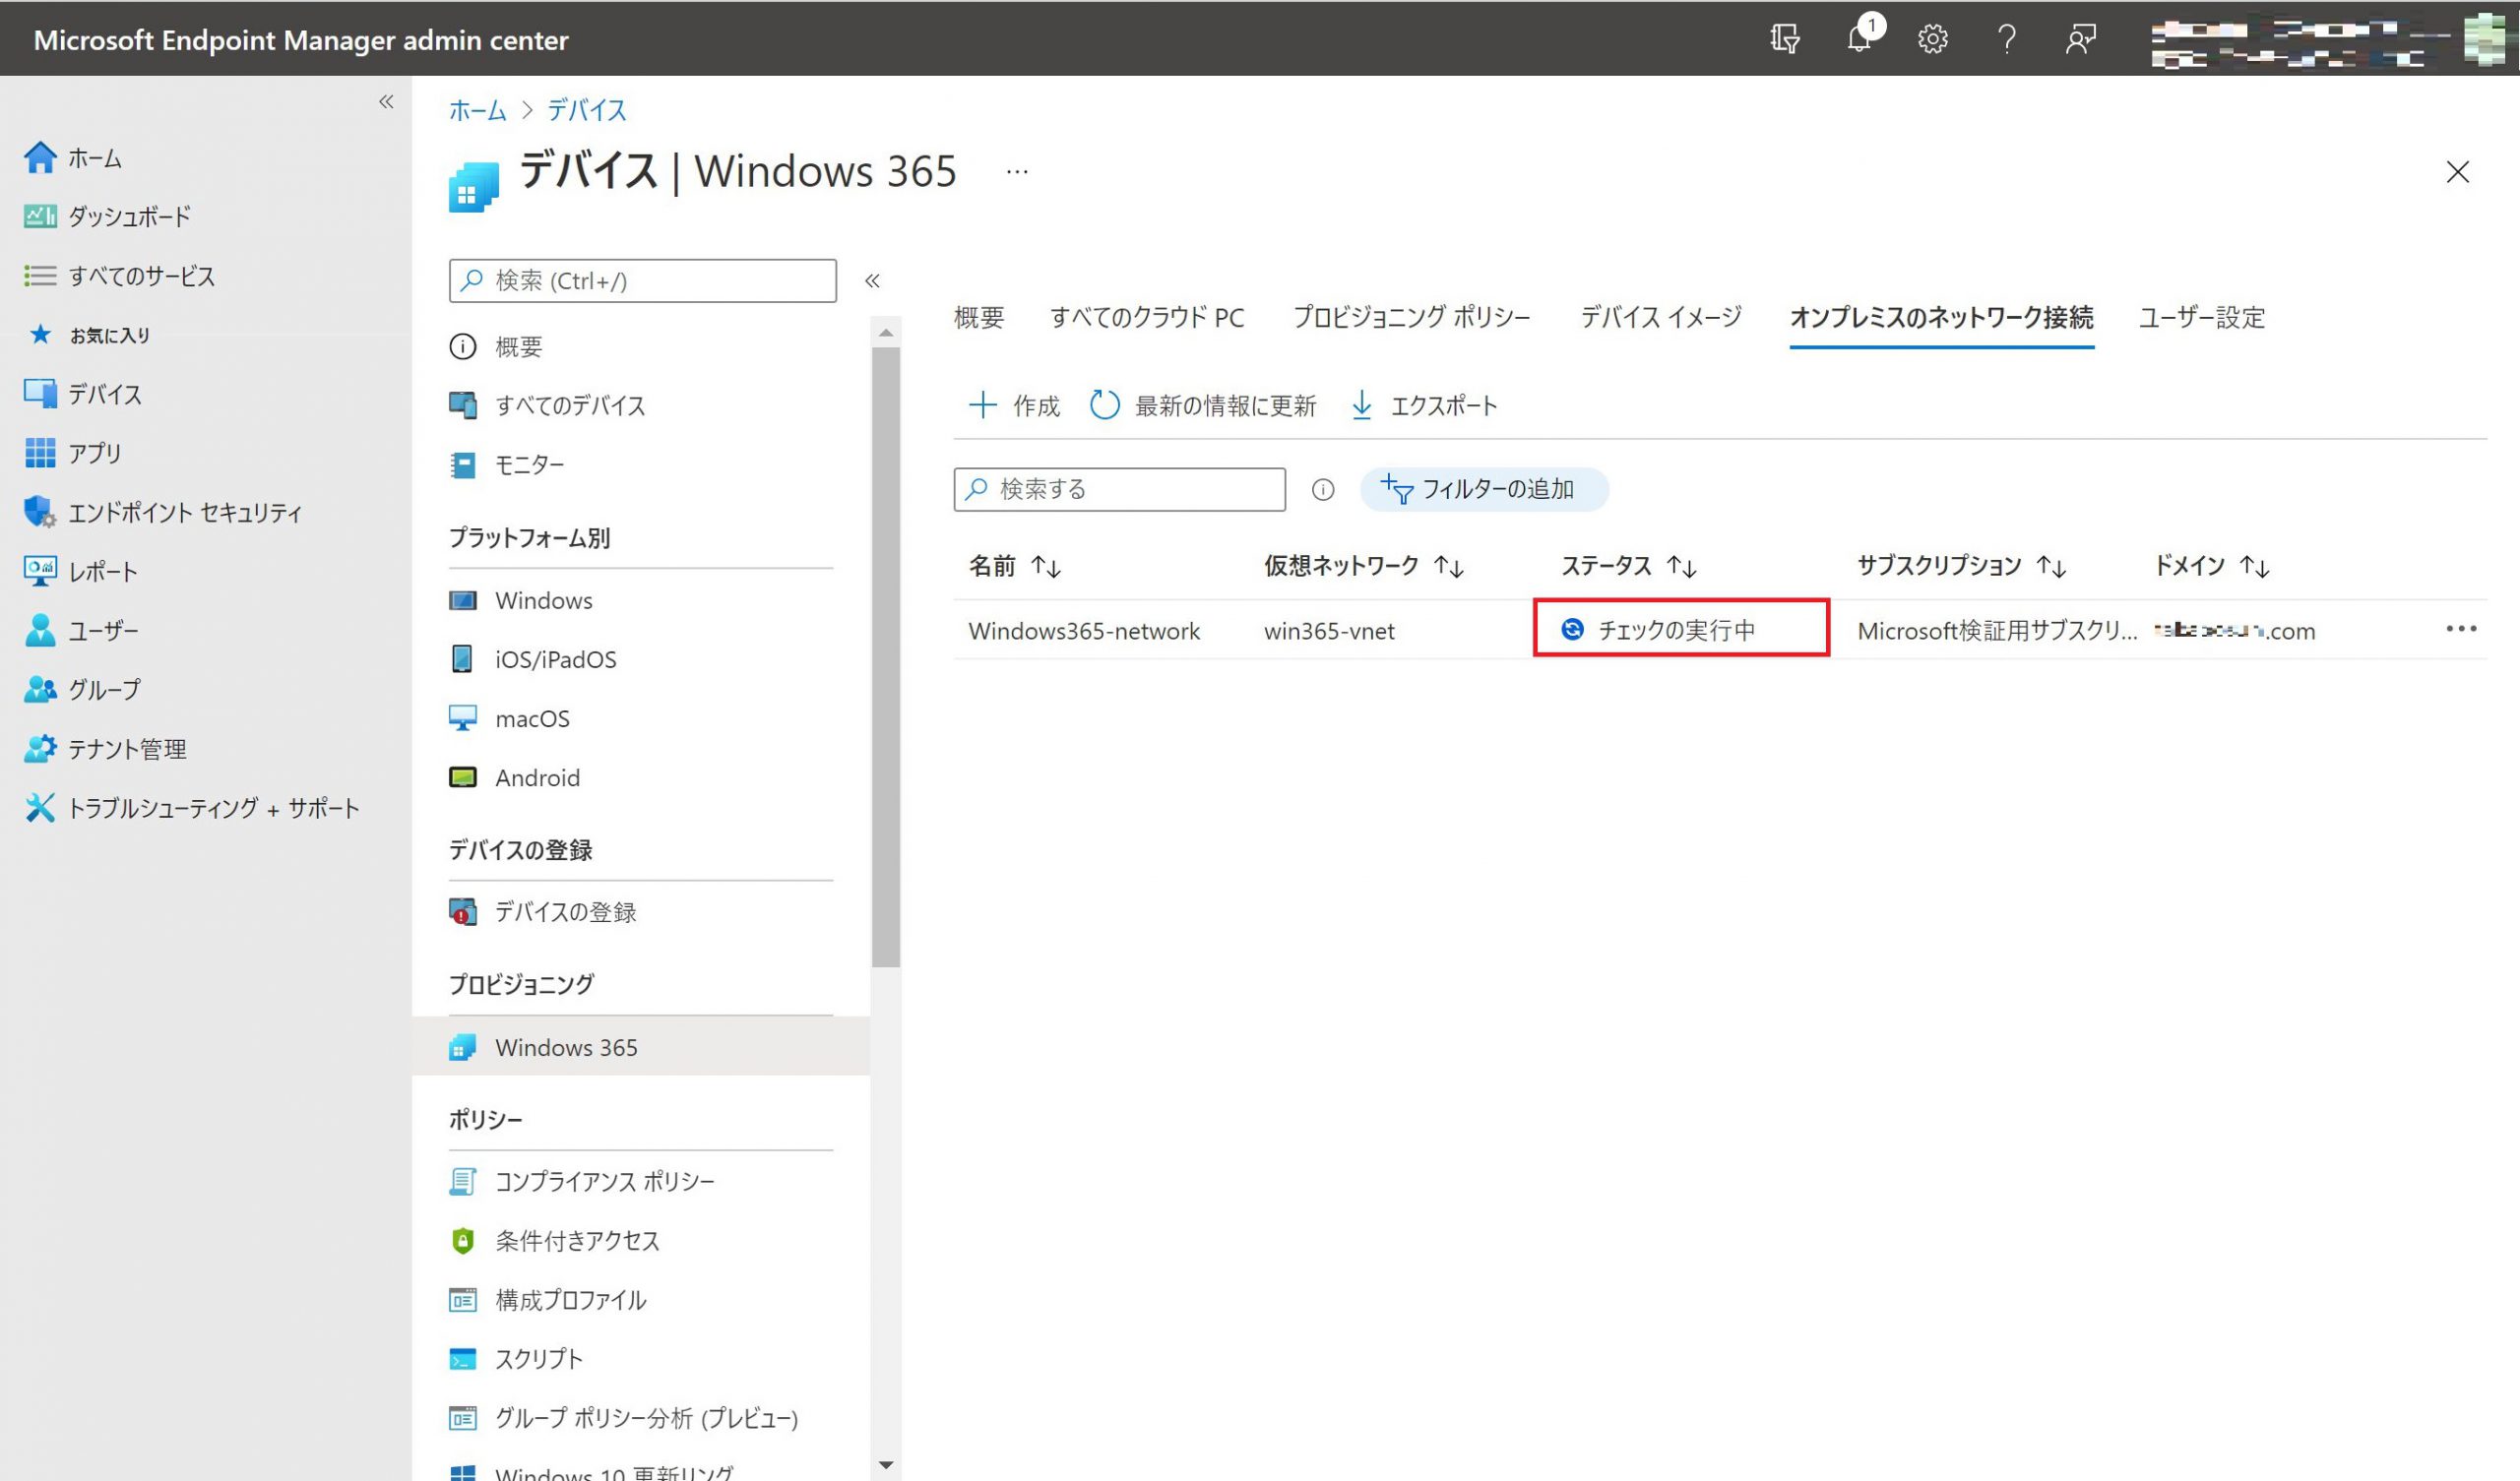Switch to プロビジョニング ポリシー tab

pyautogui.click(x=1411, y=317)
